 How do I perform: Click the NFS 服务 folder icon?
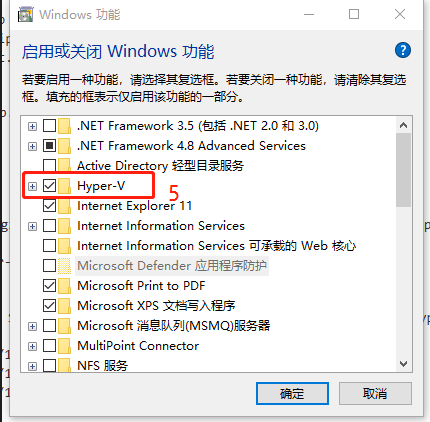tap(64, 366)
